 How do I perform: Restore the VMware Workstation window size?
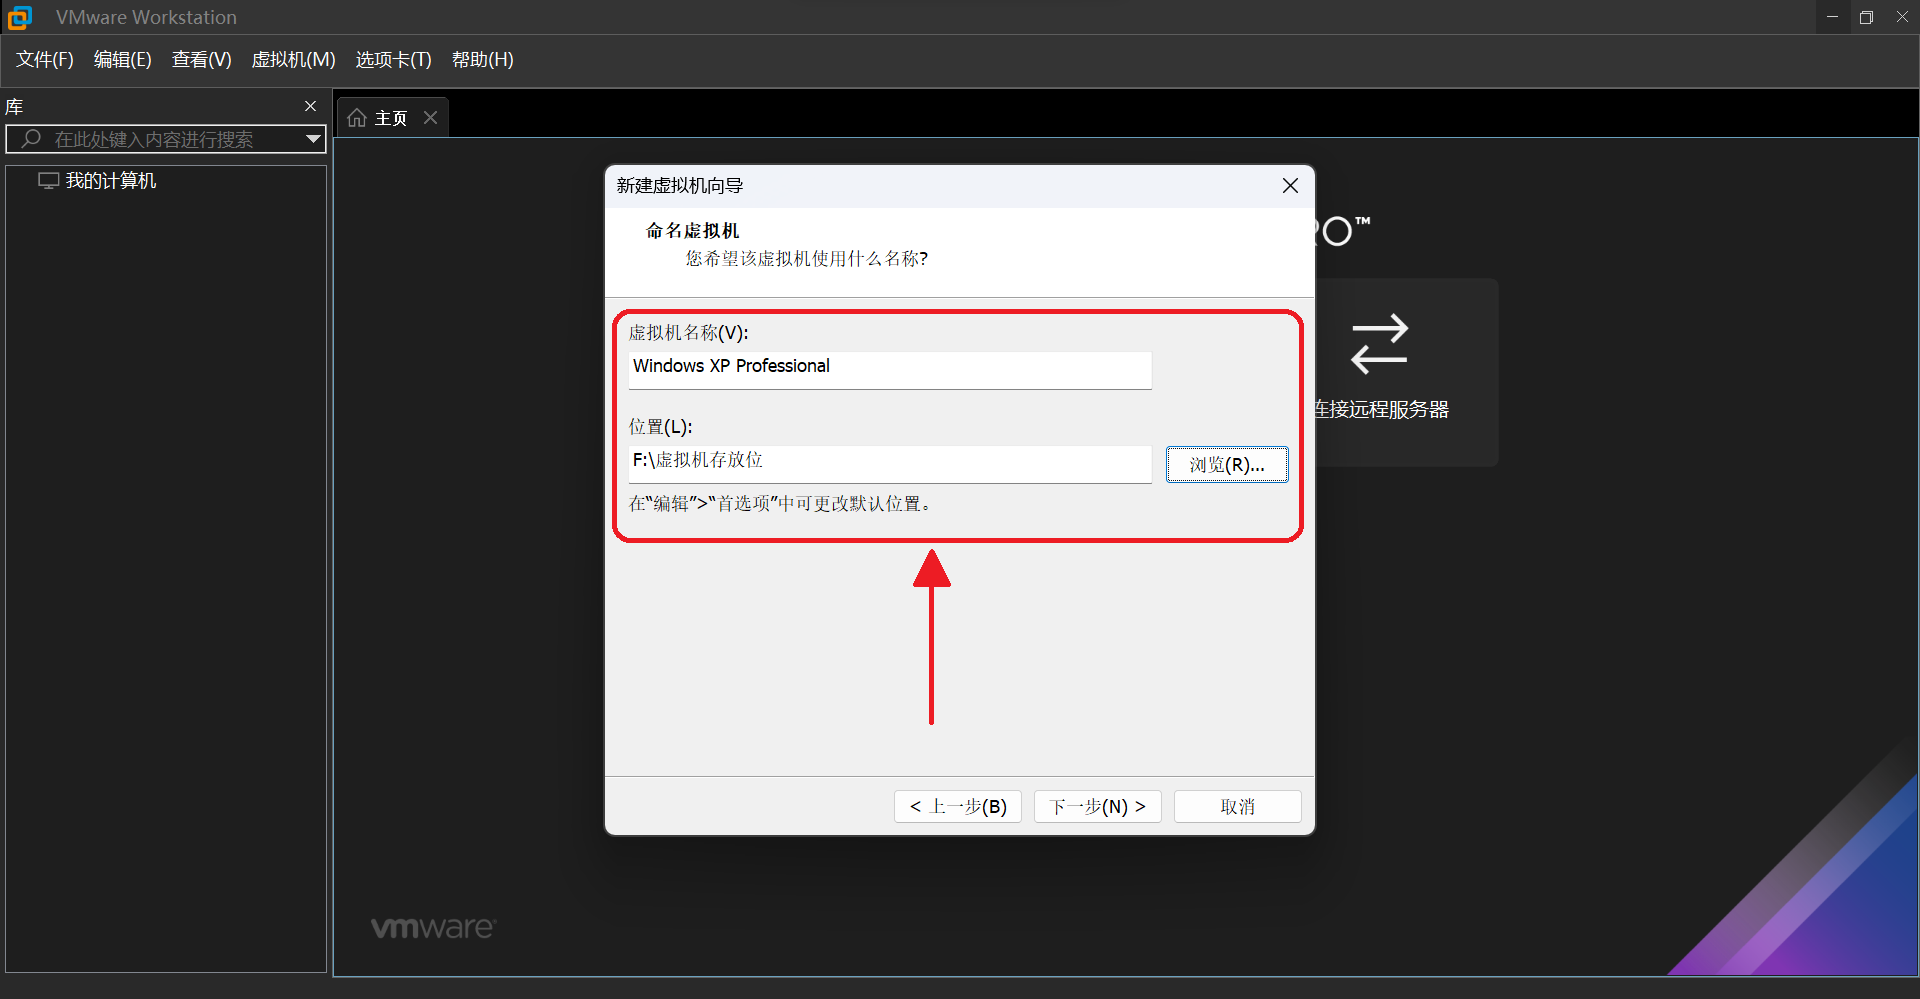[1866, 17]
